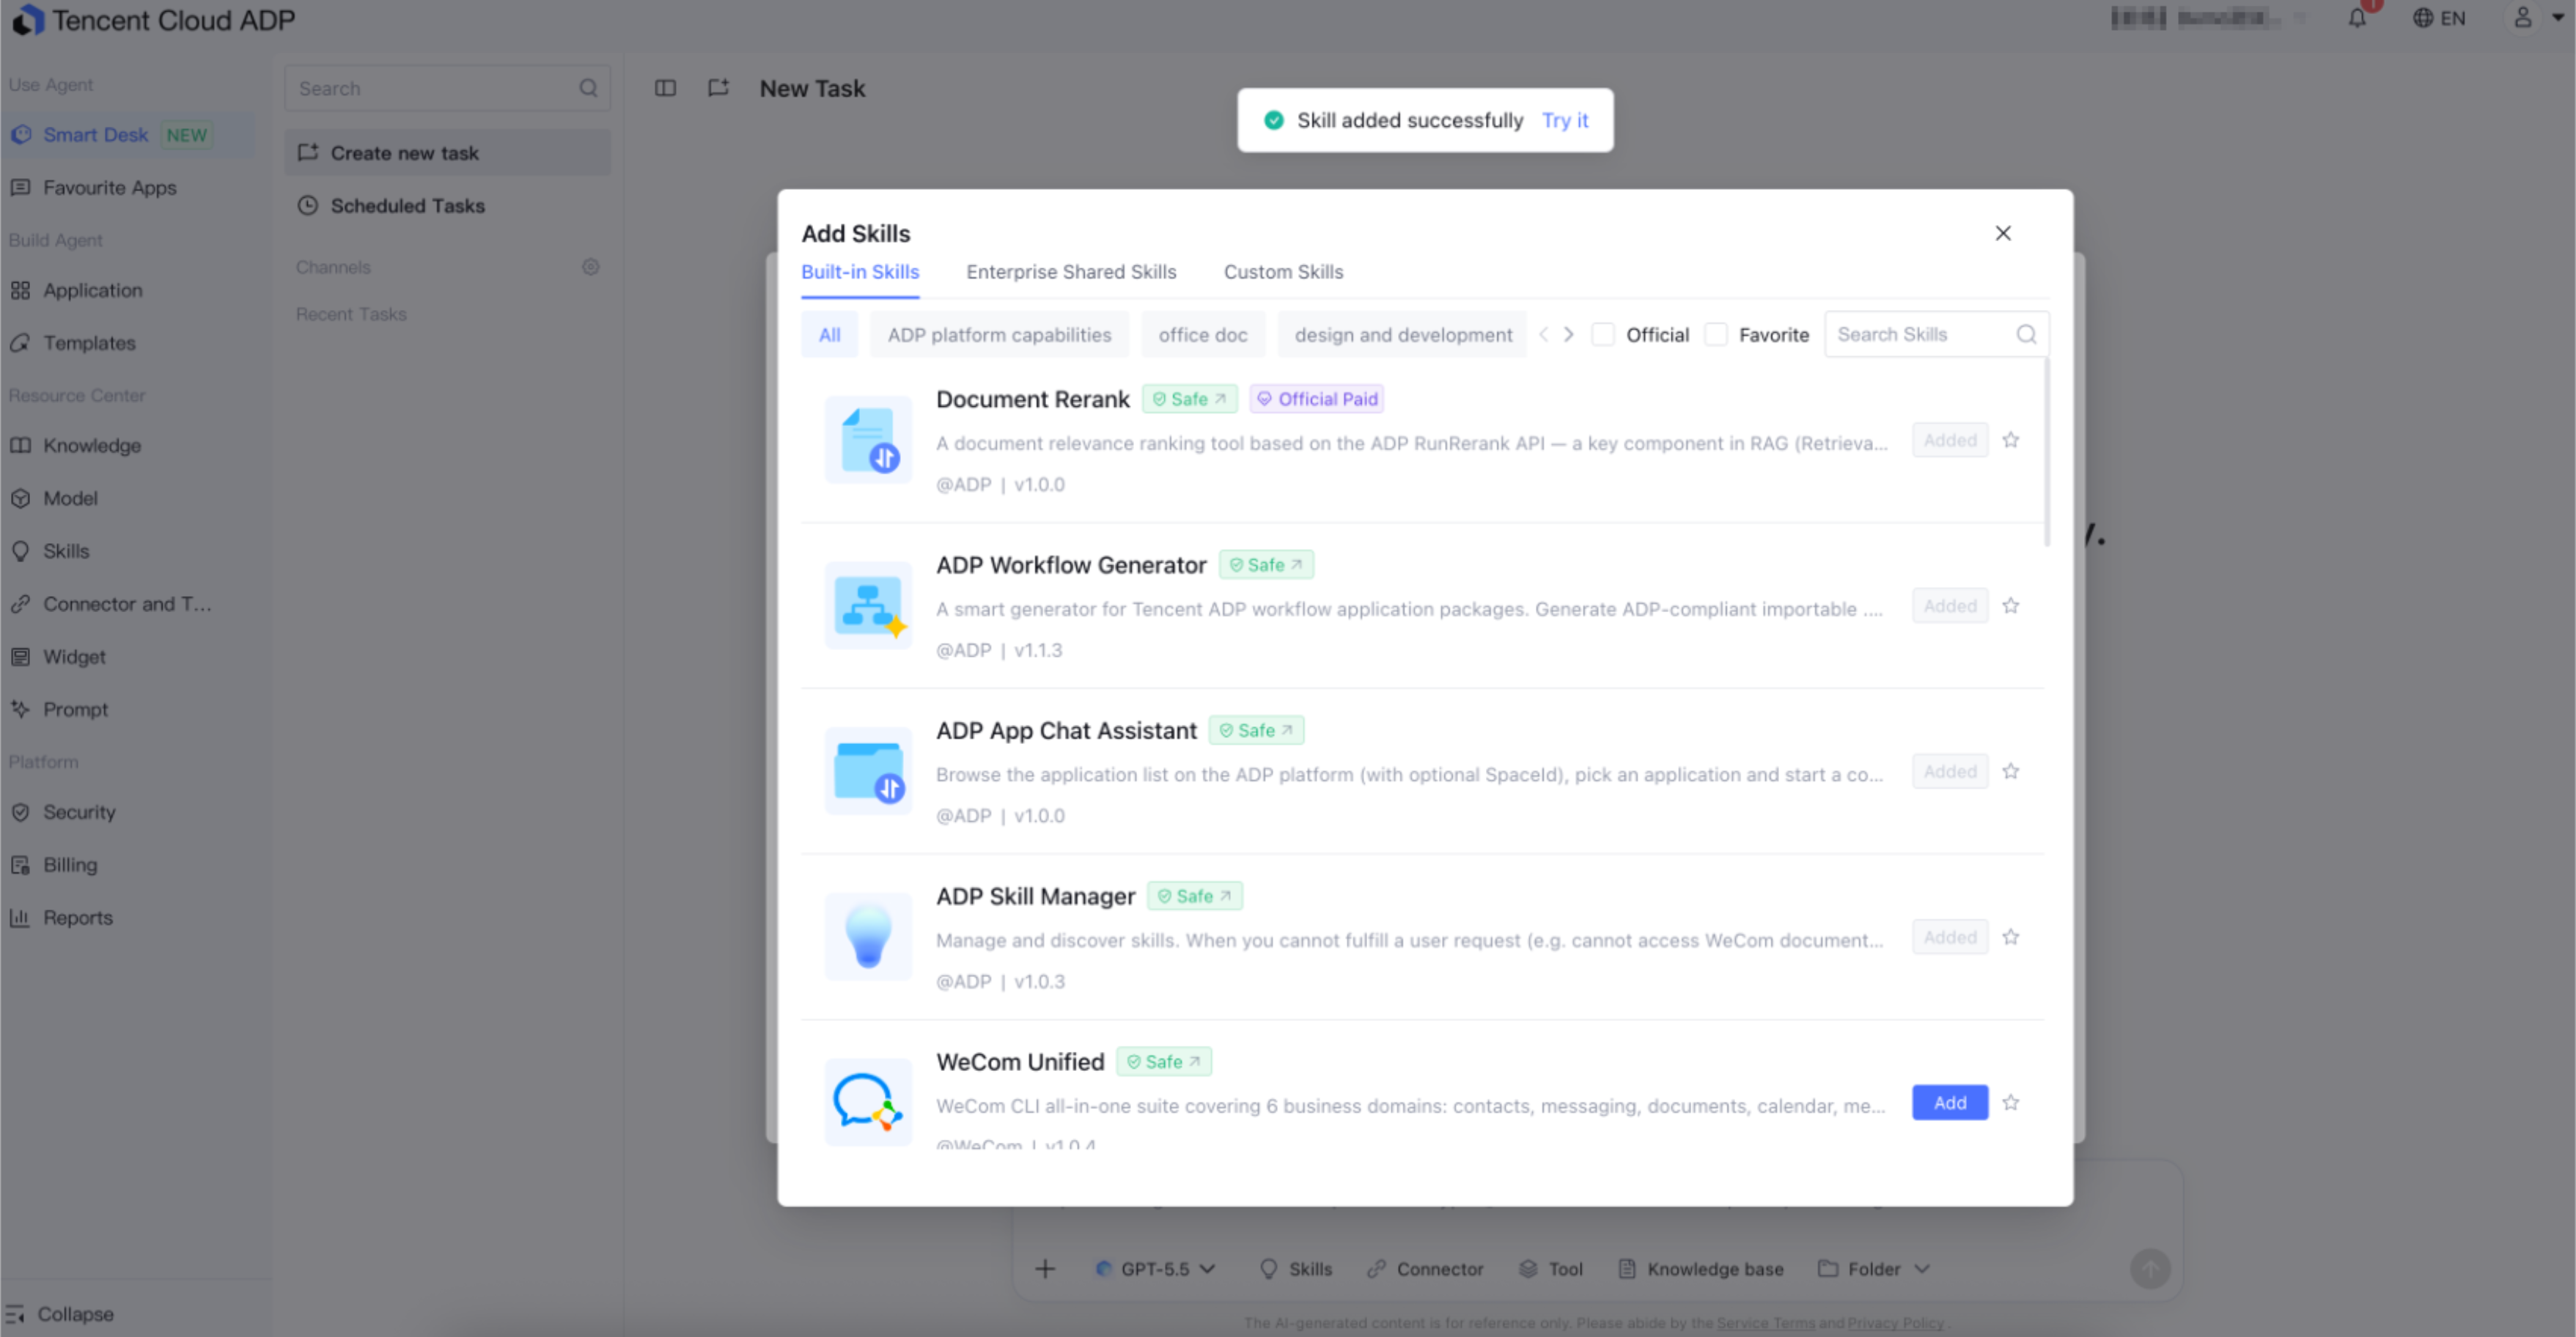The width and height of the screenshot is (2576, 1337).
Task: Click the new task icon beside New Task
Action: click(x=718, y=88)
